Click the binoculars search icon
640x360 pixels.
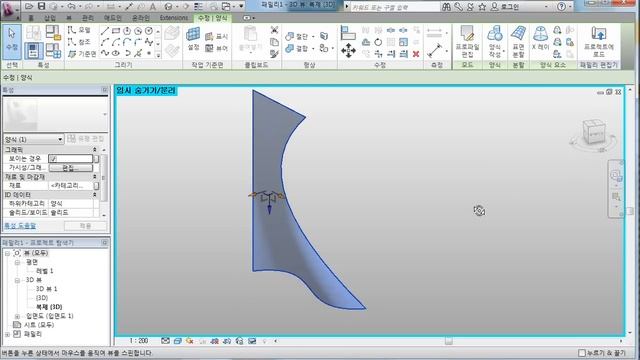pyautogui.click(x=447, y=7)
